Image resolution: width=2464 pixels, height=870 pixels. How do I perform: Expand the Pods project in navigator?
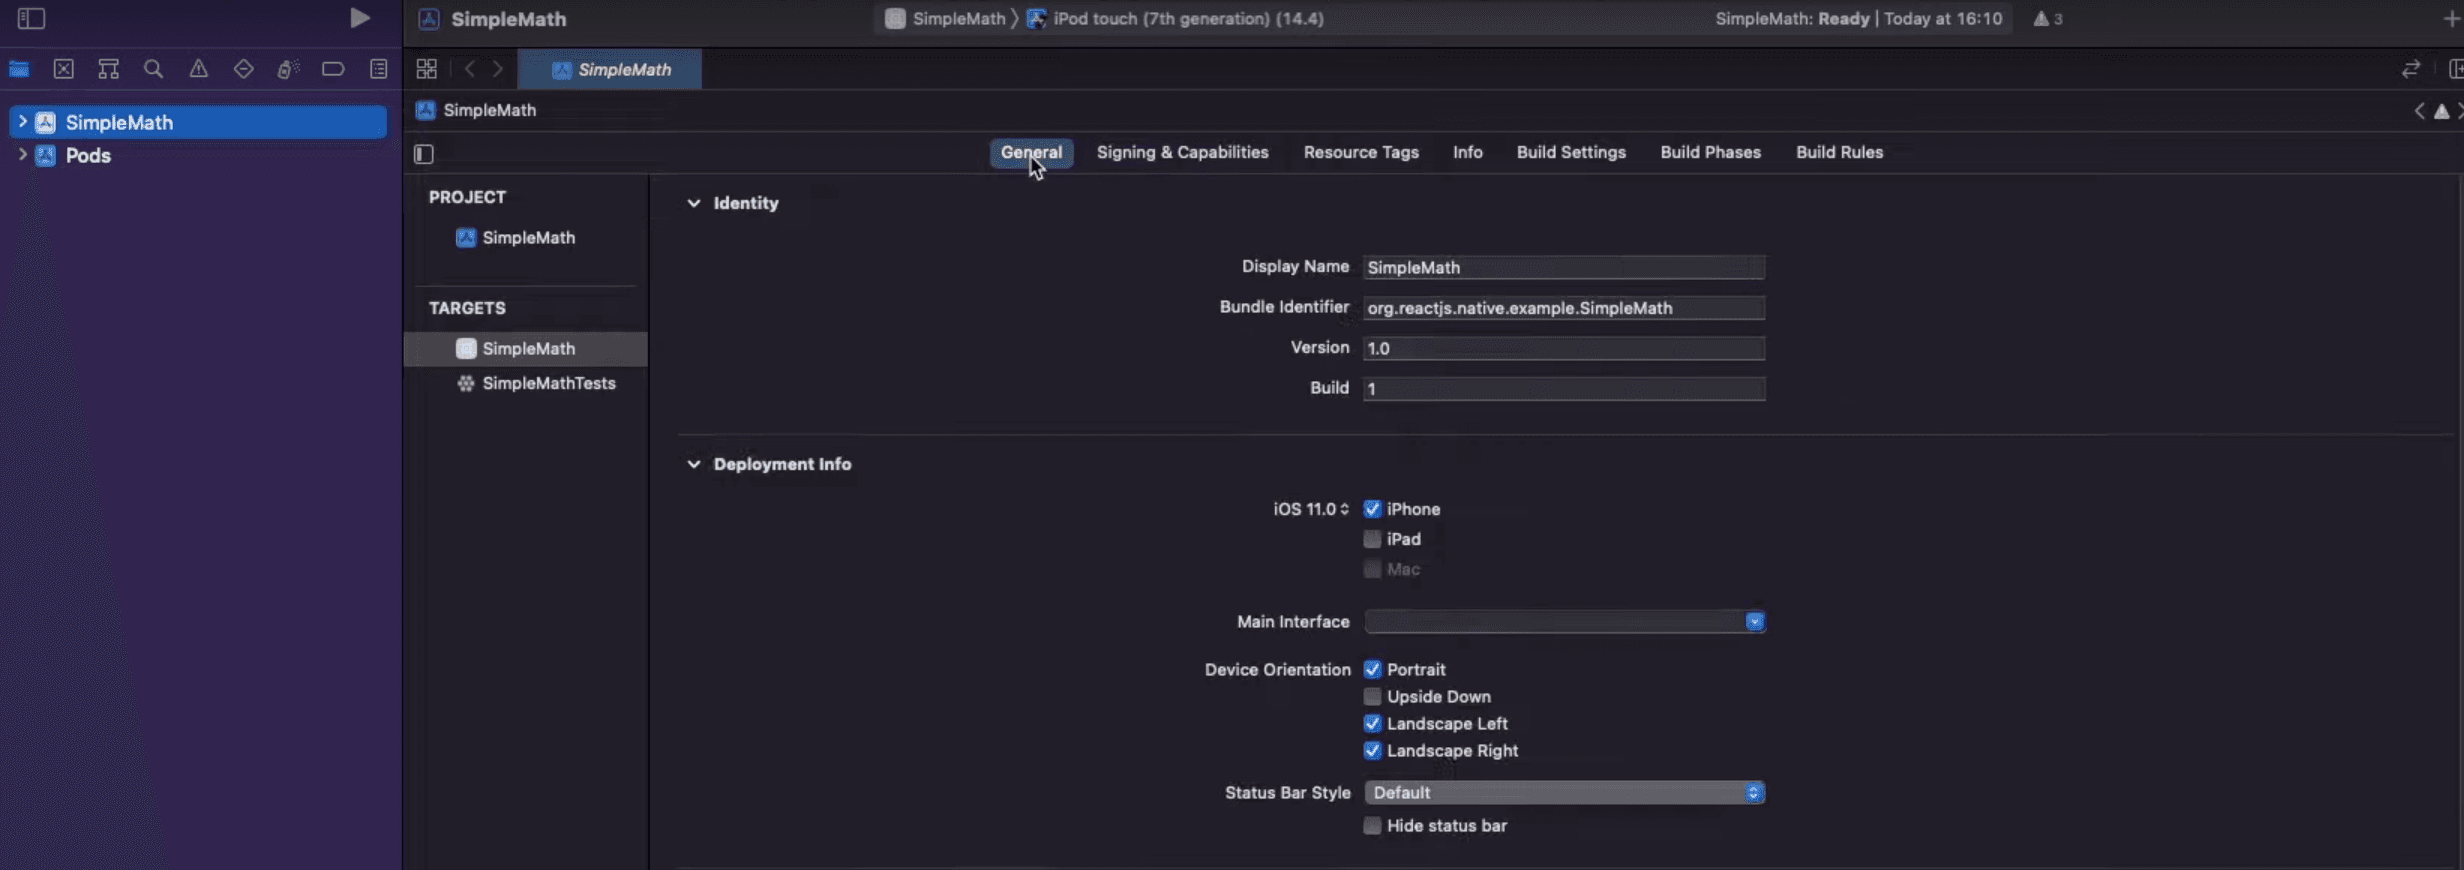click(22, 155)
